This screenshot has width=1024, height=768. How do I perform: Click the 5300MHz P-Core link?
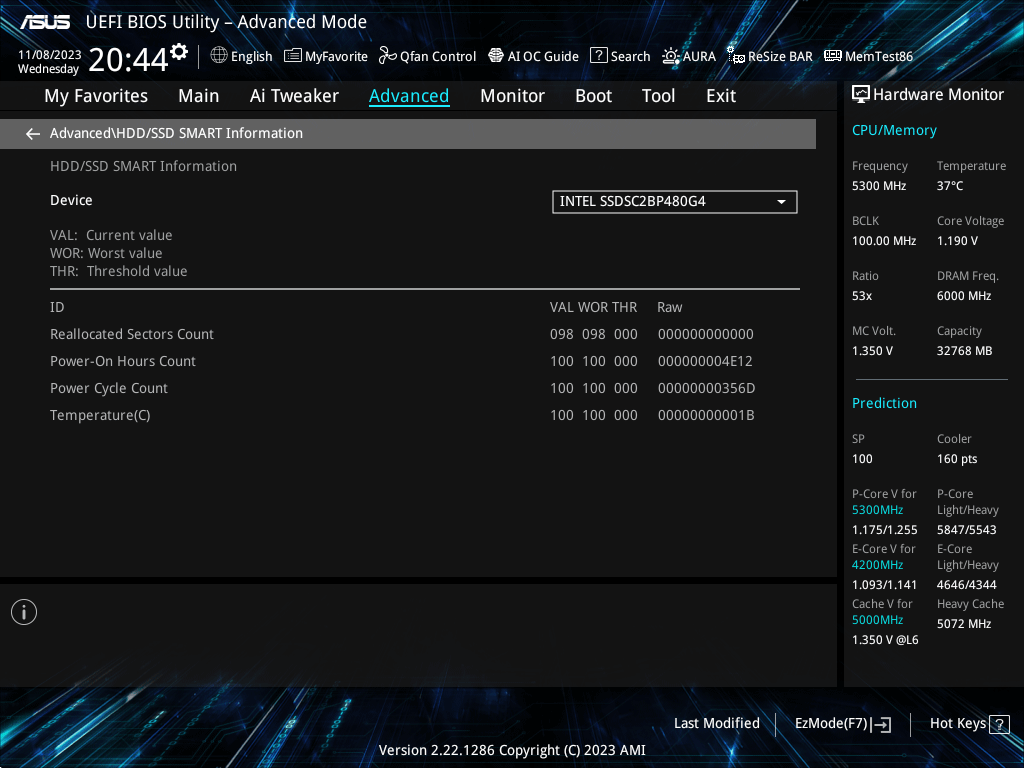click(x=877, y=510)
